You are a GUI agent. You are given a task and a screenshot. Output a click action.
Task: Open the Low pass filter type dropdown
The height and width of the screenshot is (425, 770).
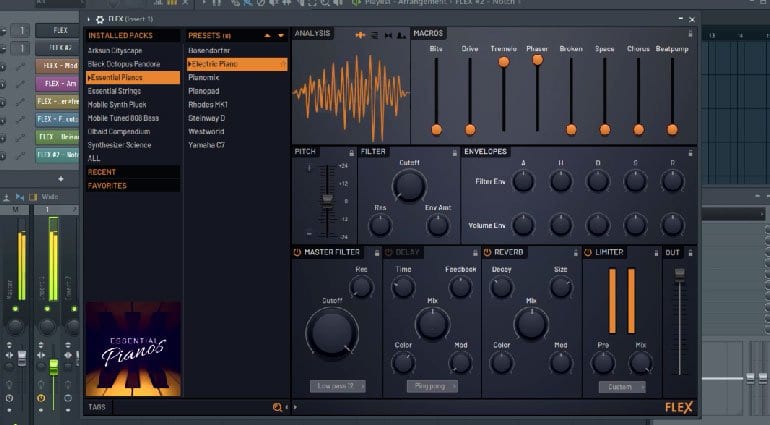[x=337, y=386]
